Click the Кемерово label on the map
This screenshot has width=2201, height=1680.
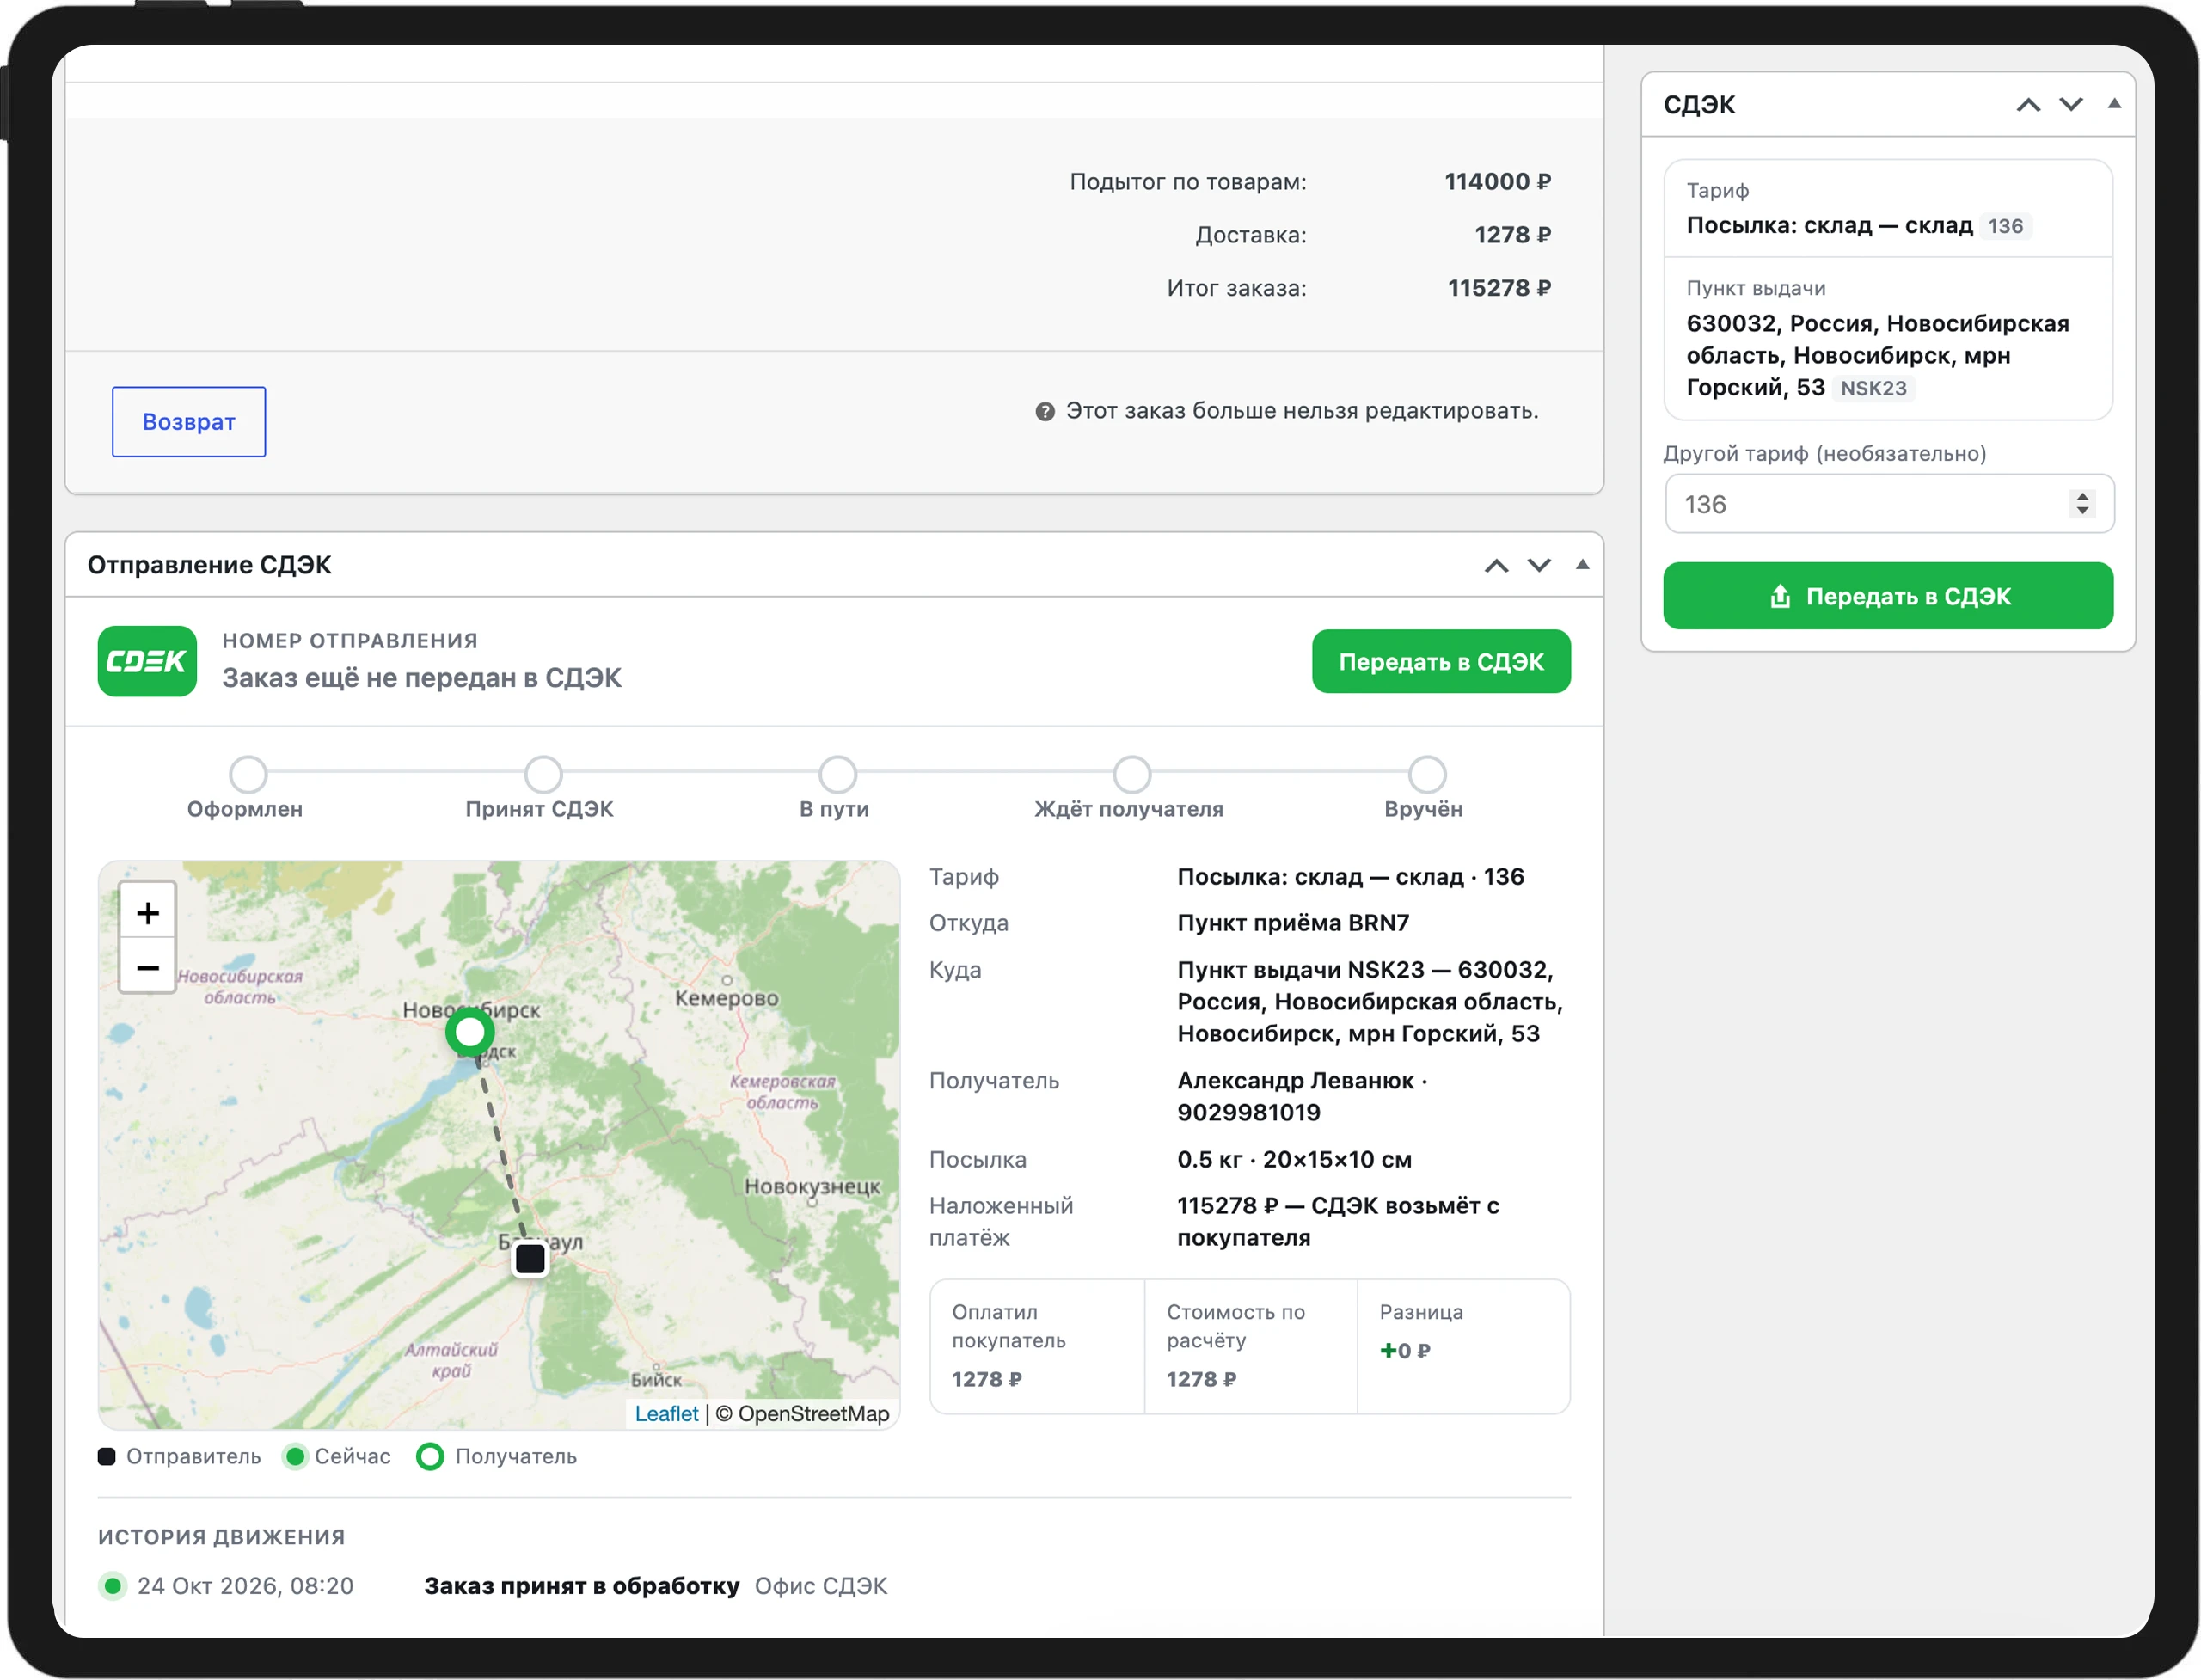click(x=726, y=998)
